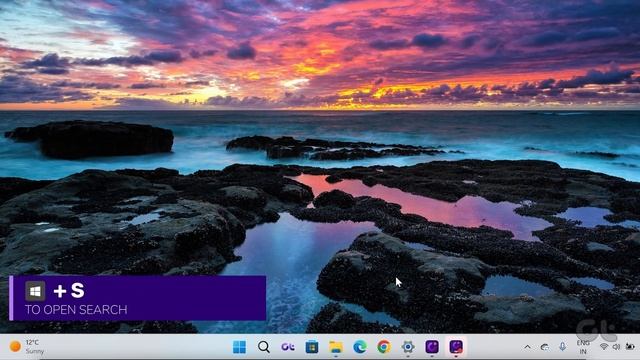The width and height of the screenshot is (640, 360).
Task: Click the microphone tray icon
Action: point(562,347)
